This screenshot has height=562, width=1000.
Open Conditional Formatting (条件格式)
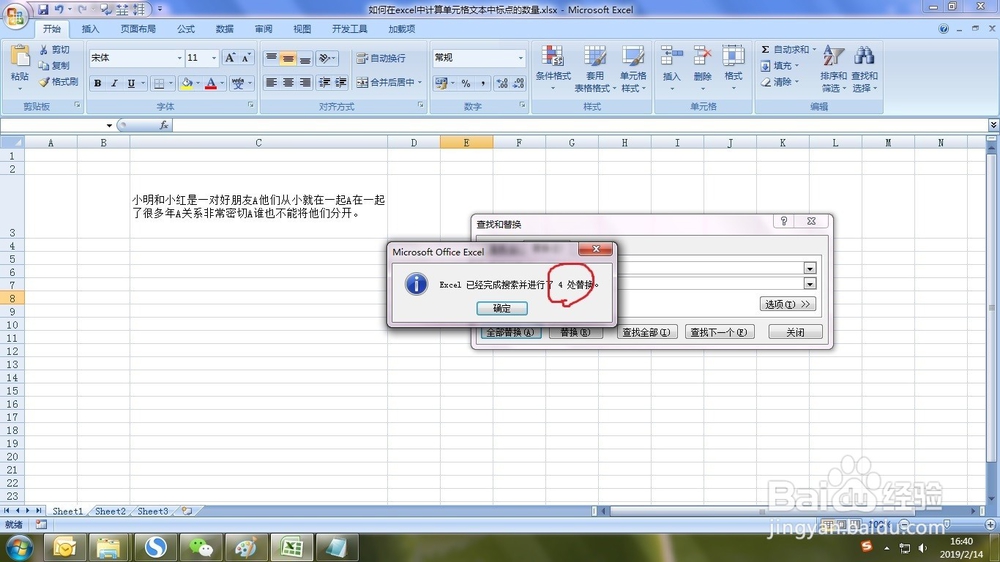553,68
